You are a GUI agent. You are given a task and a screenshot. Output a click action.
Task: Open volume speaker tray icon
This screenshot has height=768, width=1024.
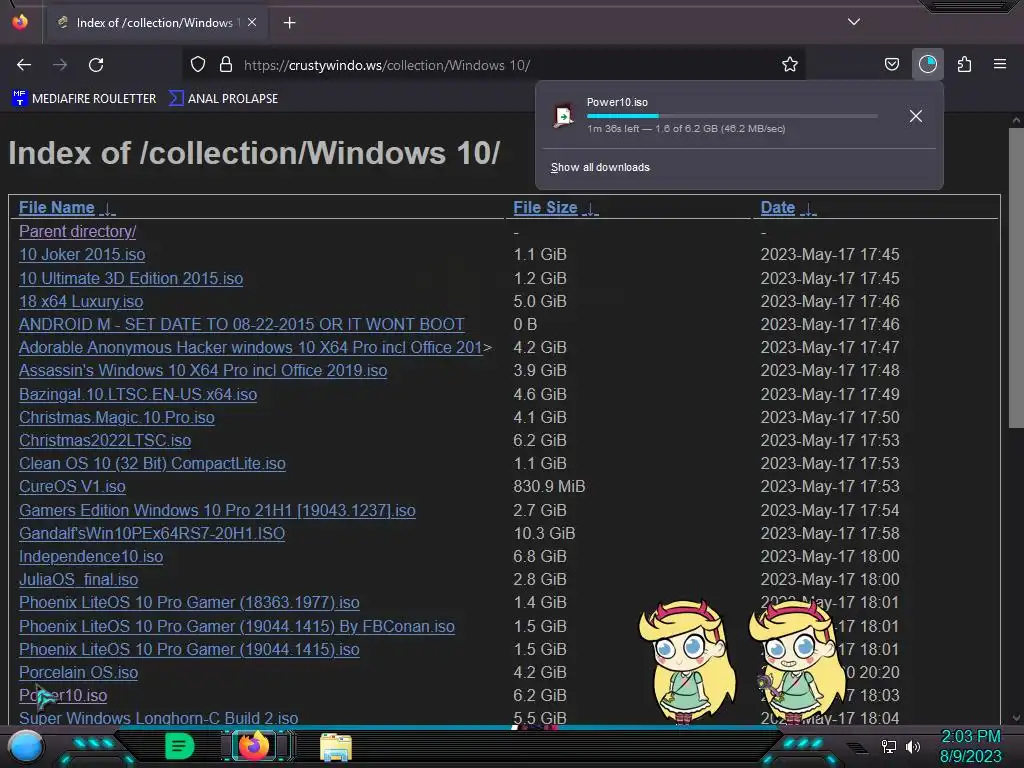(x=912, y=746)
